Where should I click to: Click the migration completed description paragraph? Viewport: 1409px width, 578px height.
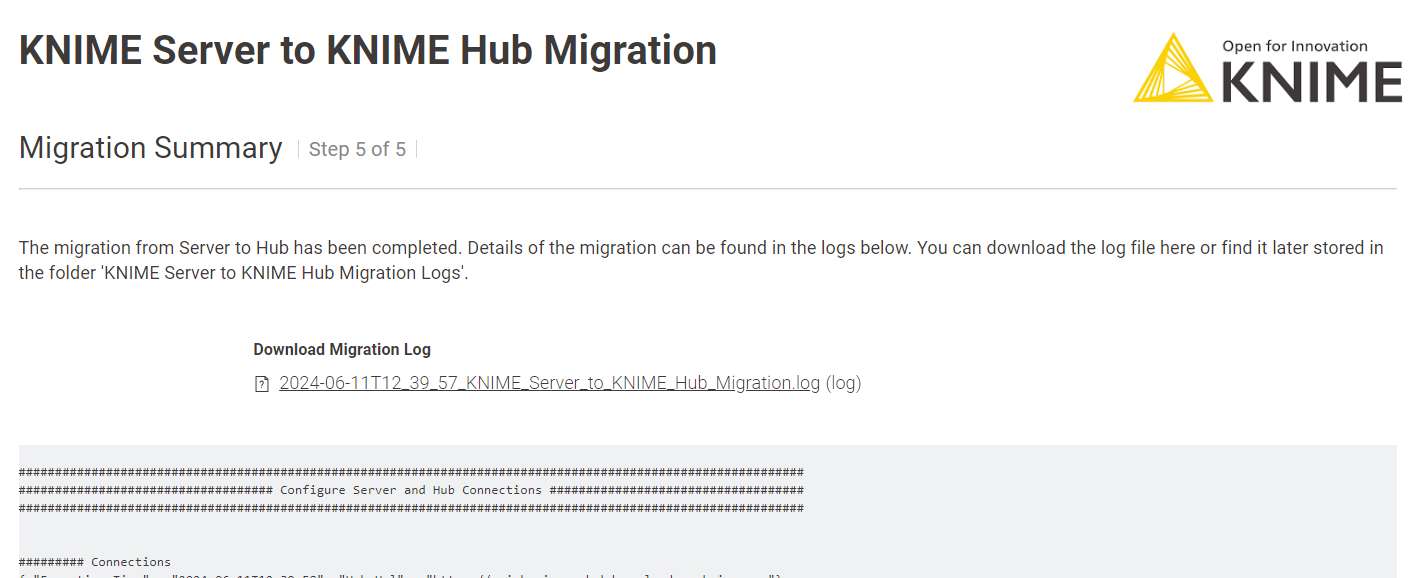click(700, 248)
